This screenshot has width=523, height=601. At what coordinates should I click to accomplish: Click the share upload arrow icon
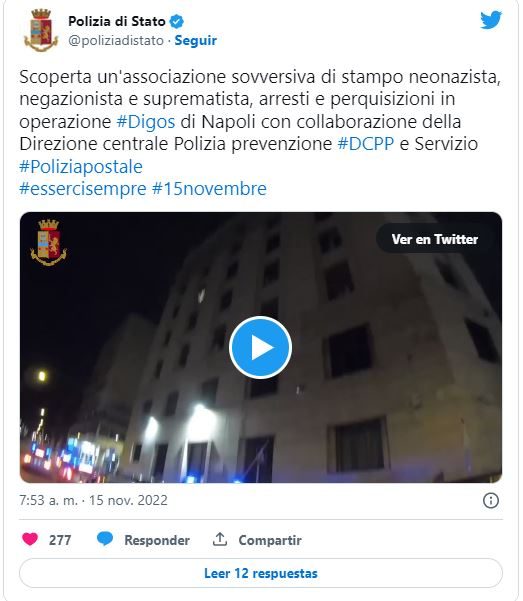(220, 539)
